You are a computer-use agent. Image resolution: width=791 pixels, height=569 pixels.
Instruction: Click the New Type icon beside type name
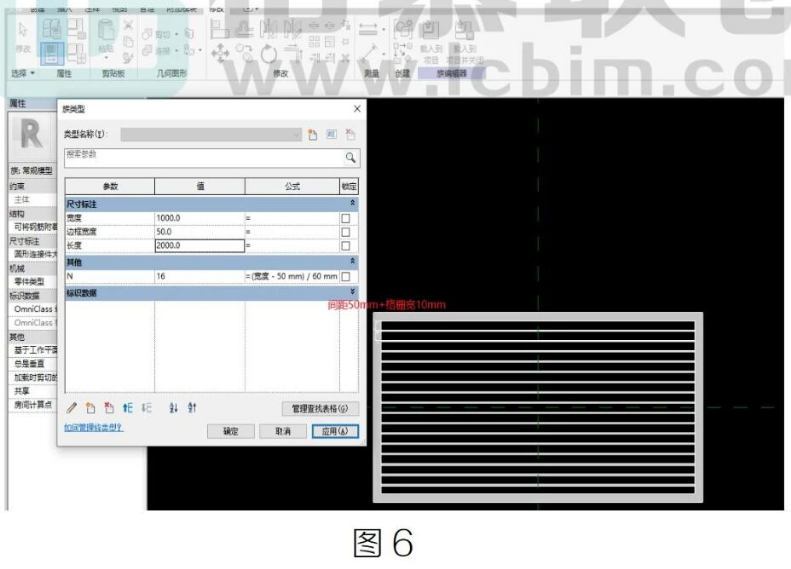[x=313, y=135]
